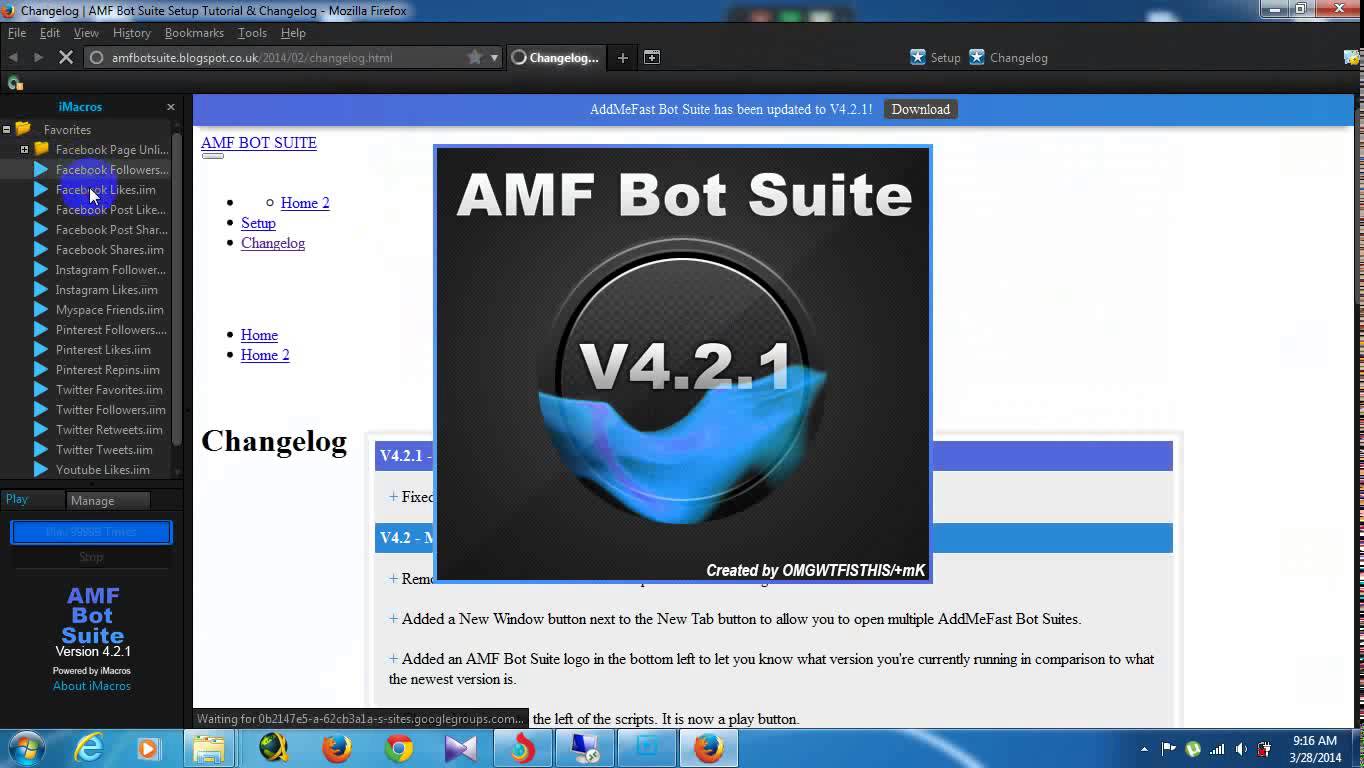Open the URL bar history dropdown
The height and width of the screenshot is (768, 1364).
click(x=494, y=58)
